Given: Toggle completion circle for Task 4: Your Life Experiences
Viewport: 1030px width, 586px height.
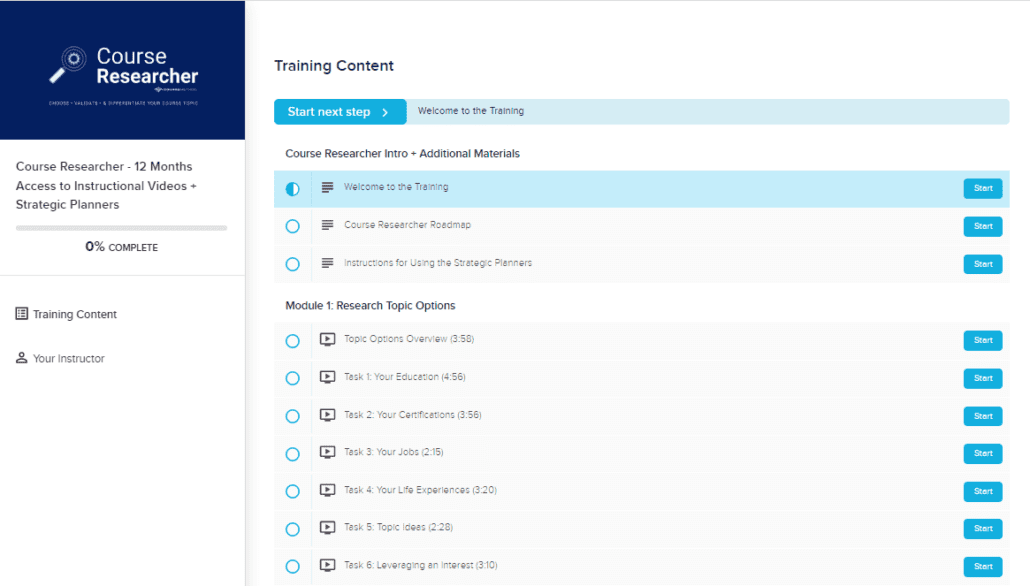Looking at the screenshot, I should pyautogui.click(x=292, y=491).
